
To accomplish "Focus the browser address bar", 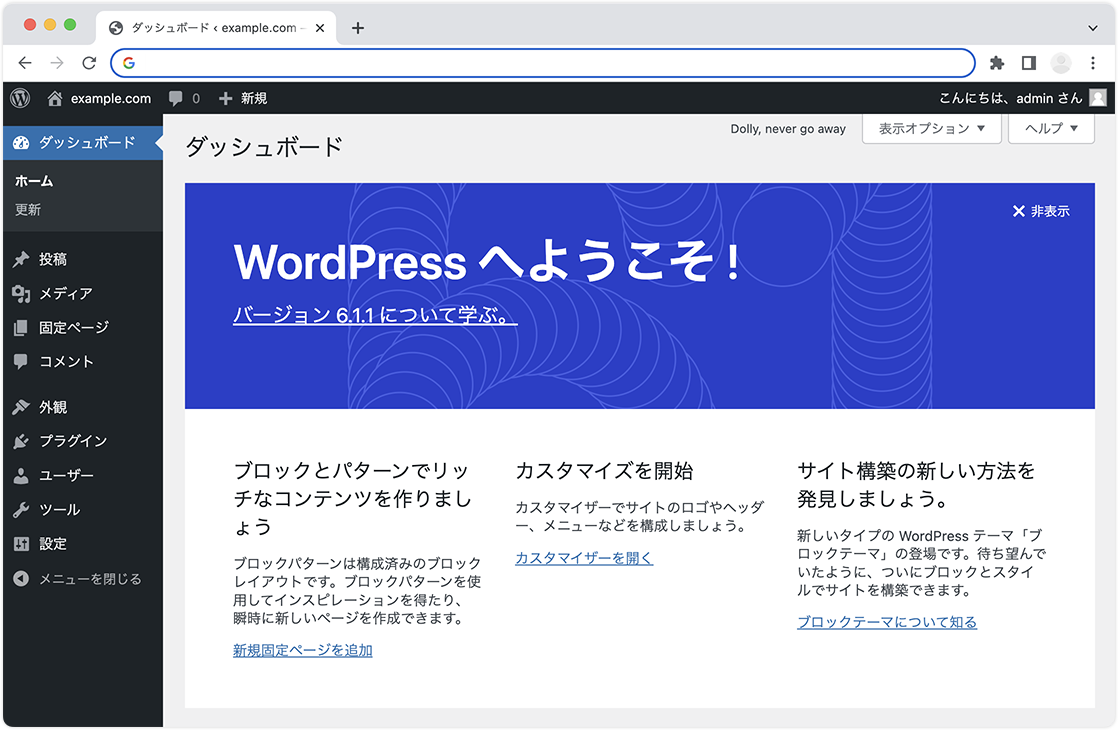I will [x=543, y=63].
